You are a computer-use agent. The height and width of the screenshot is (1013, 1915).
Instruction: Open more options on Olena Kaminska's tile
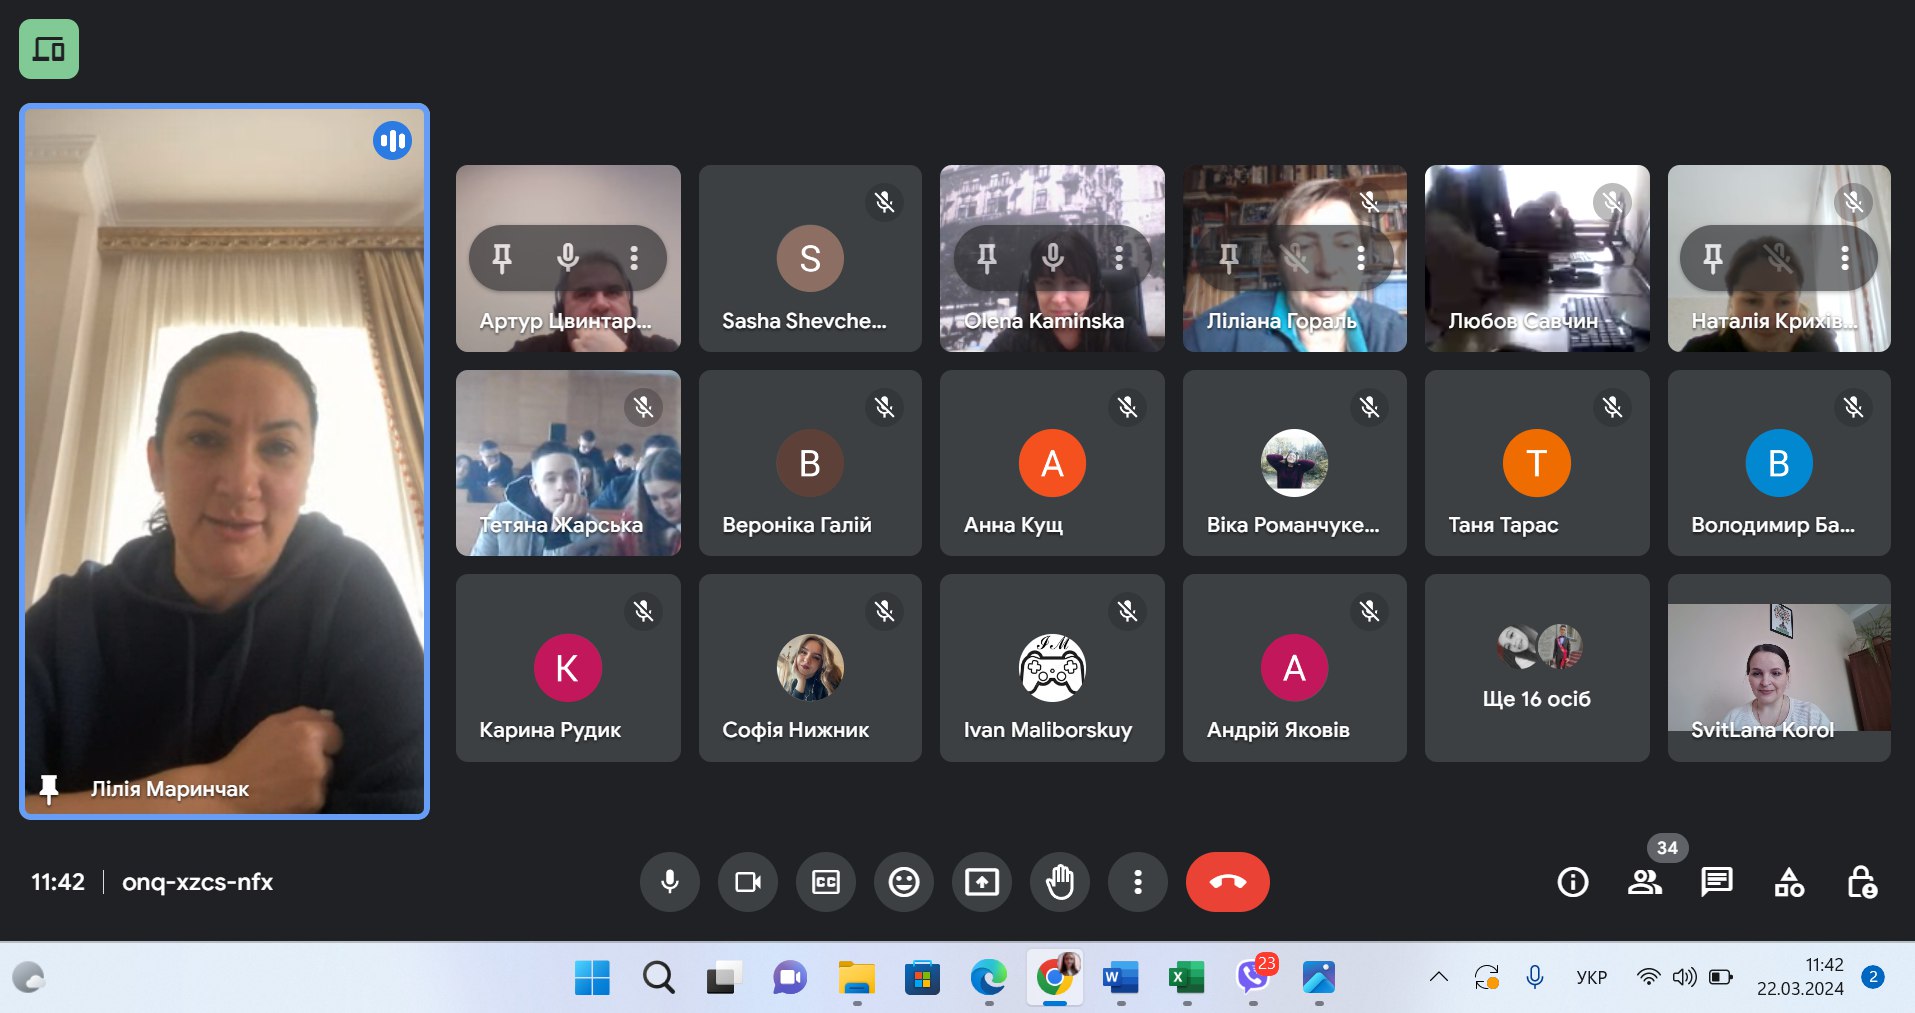pos(1119,258)
